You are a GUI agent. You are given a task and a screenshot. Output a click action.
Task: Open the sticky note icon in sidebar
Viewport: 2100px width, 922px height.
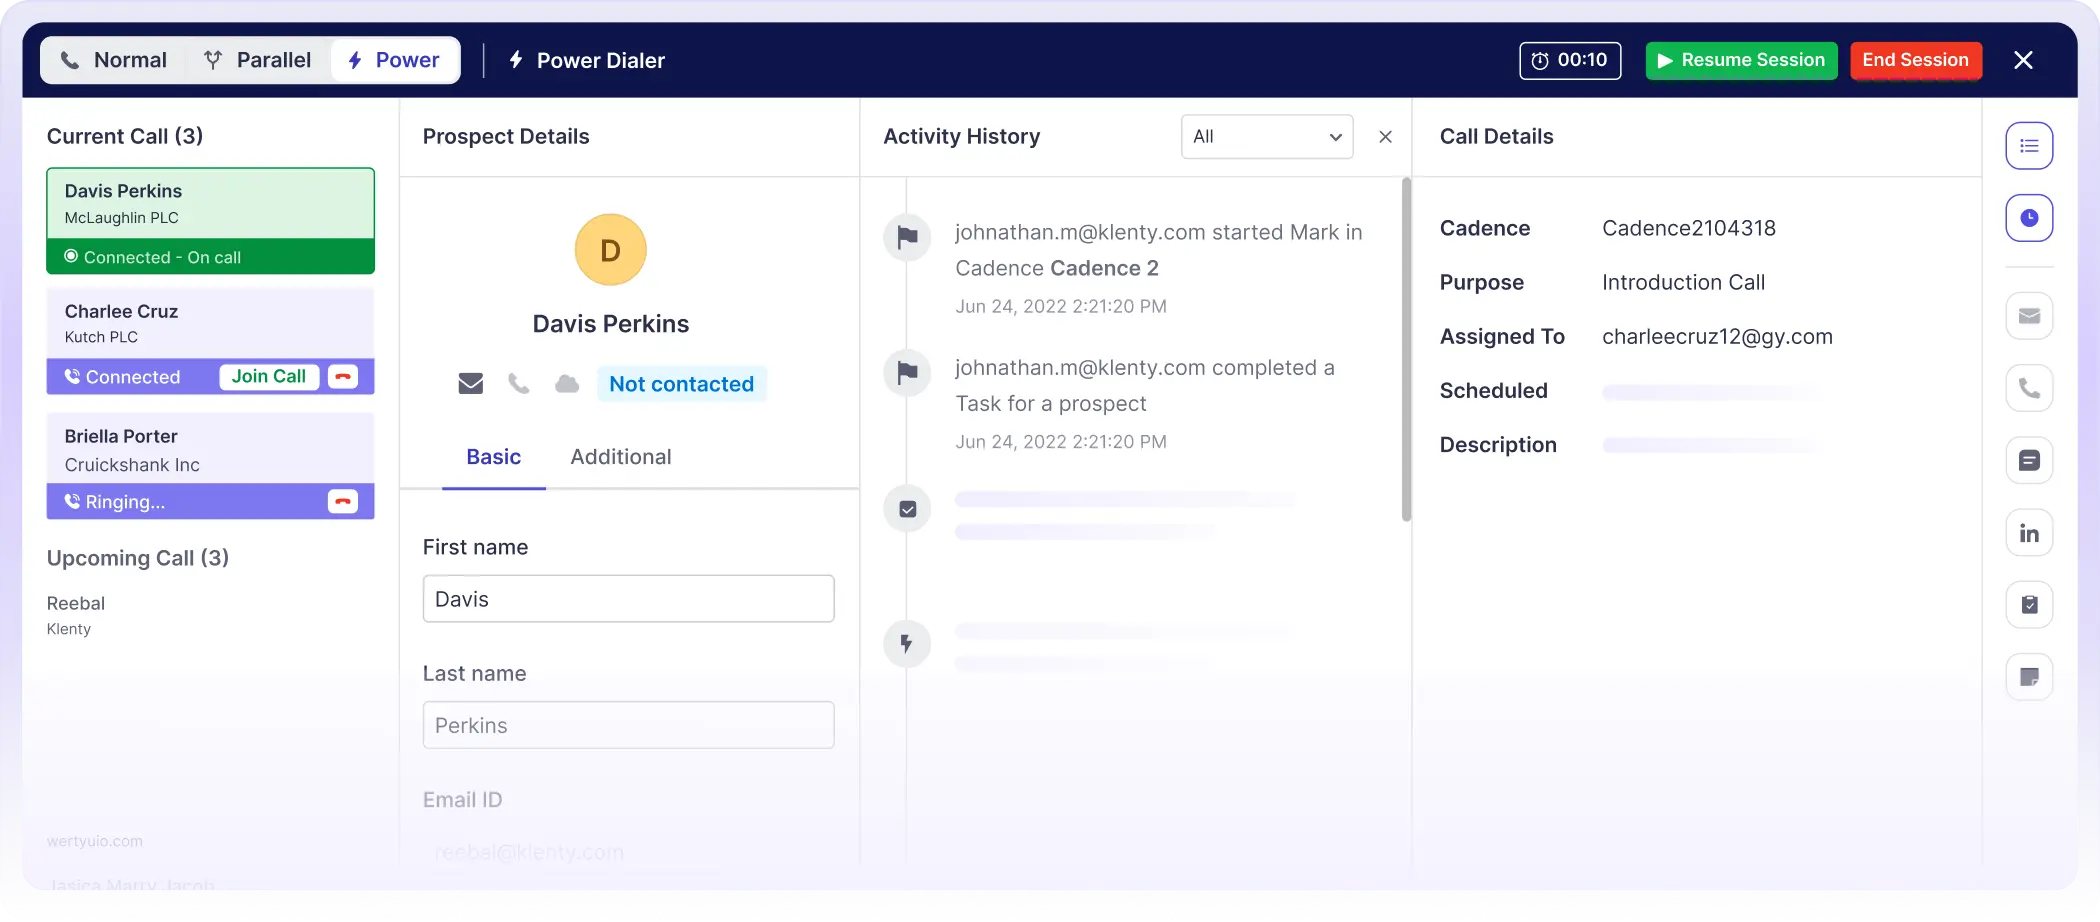[x=2029, y=677]
